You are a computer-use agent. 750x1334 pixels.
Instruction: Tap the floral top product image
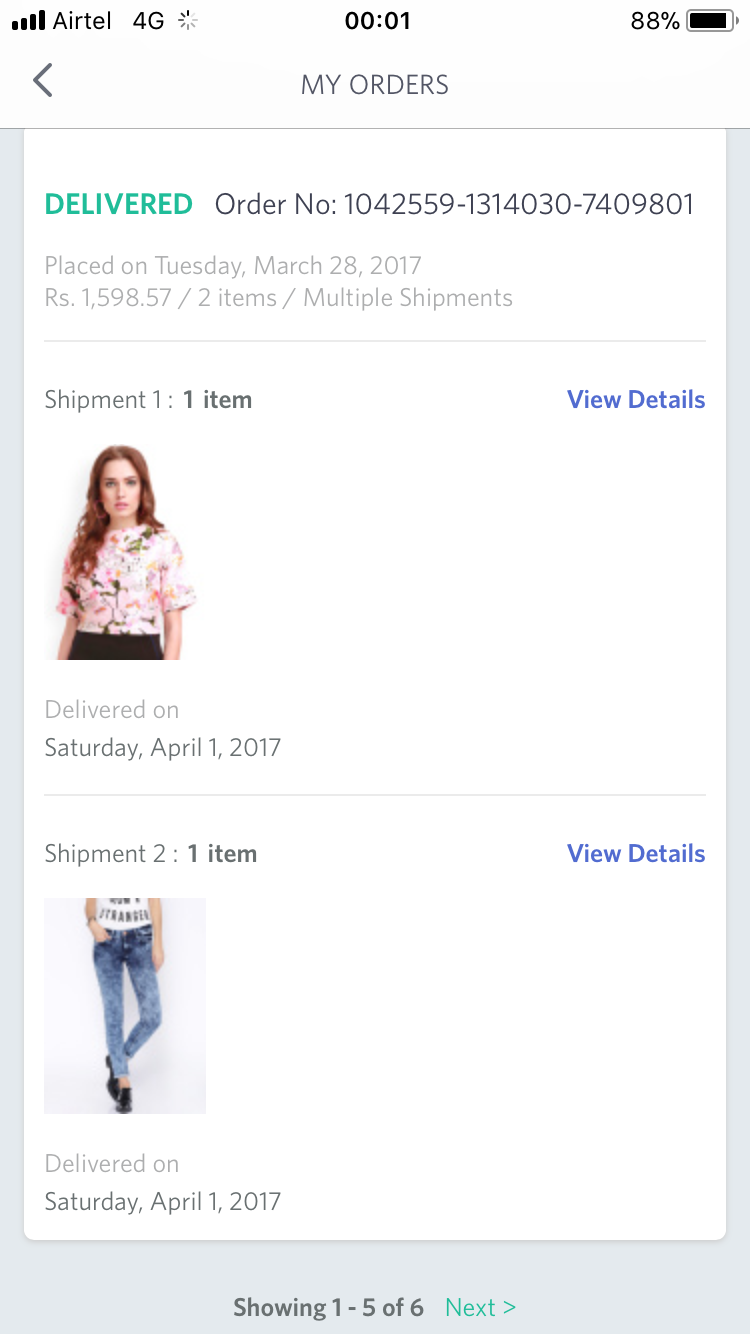[x=121, y=552]
